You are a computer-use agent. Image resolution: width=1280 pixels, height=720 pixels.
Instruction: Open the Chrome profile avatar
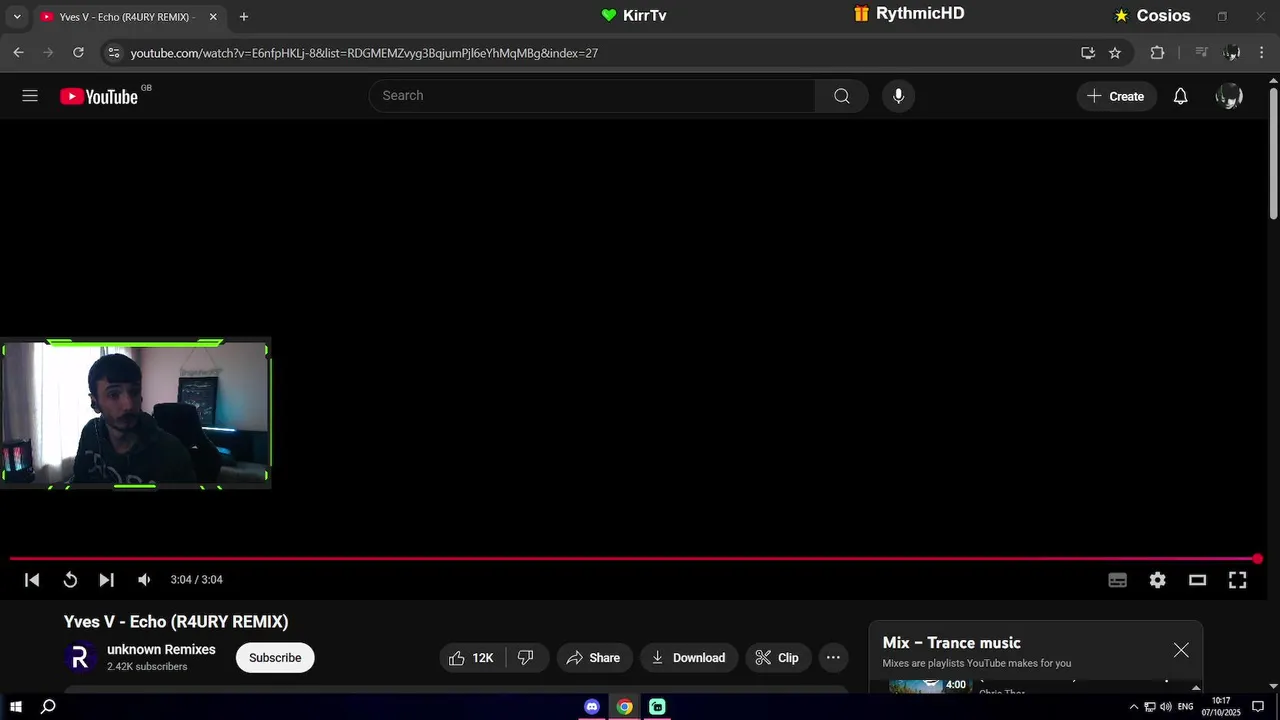[x=1232, y=53]
